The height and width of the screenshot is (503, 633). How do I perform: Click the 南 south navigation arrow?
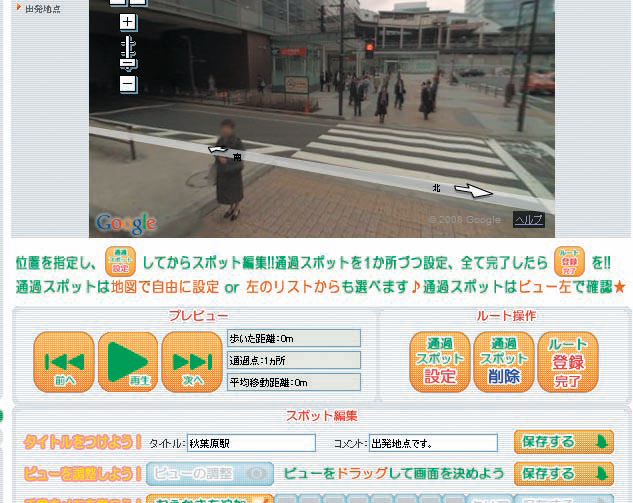click(x=218, y=150)
